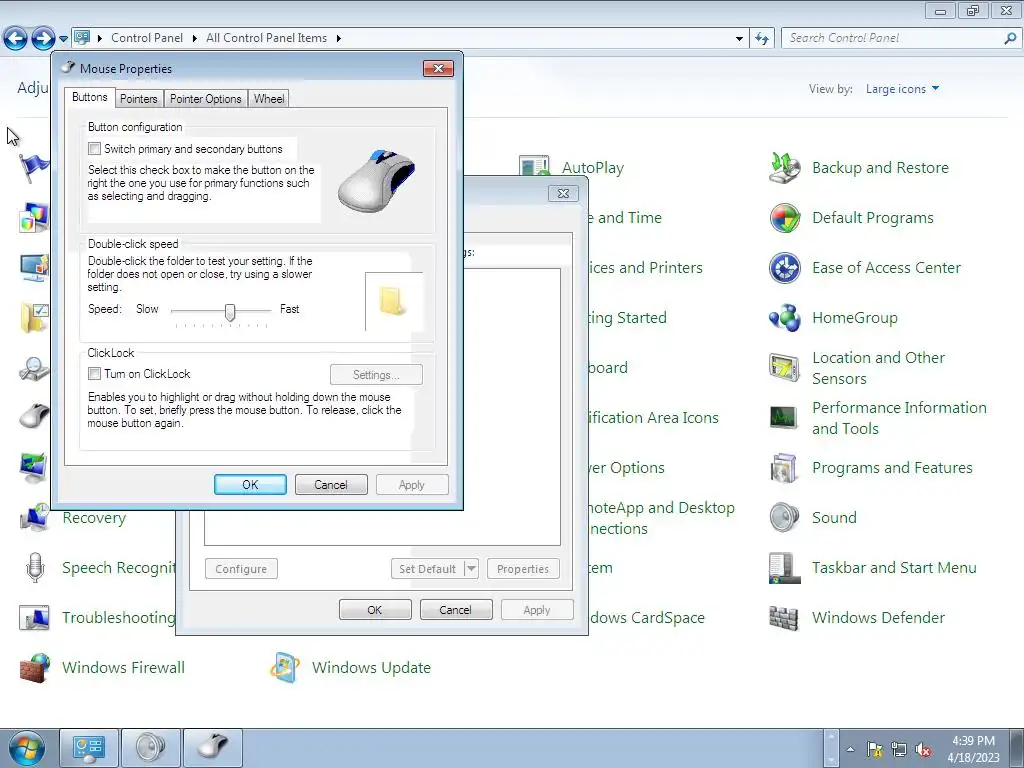The image size is (1024, 768).
Task: Open the Speech Recognition microphone icon
Action: pos(35,568)
